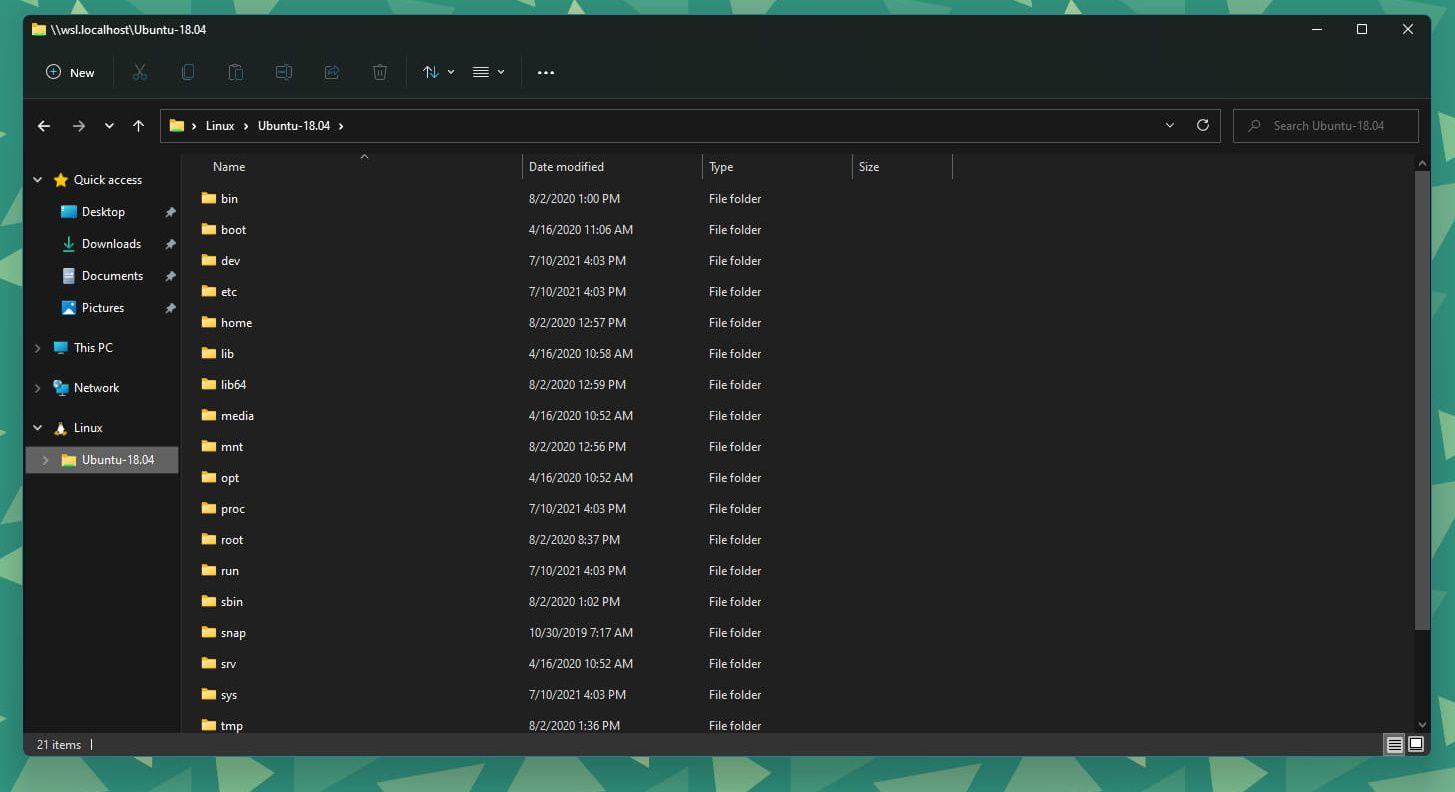The image size is (1455, 792).
Task: Select the etc folder icon
Action: tap(208, 291)
